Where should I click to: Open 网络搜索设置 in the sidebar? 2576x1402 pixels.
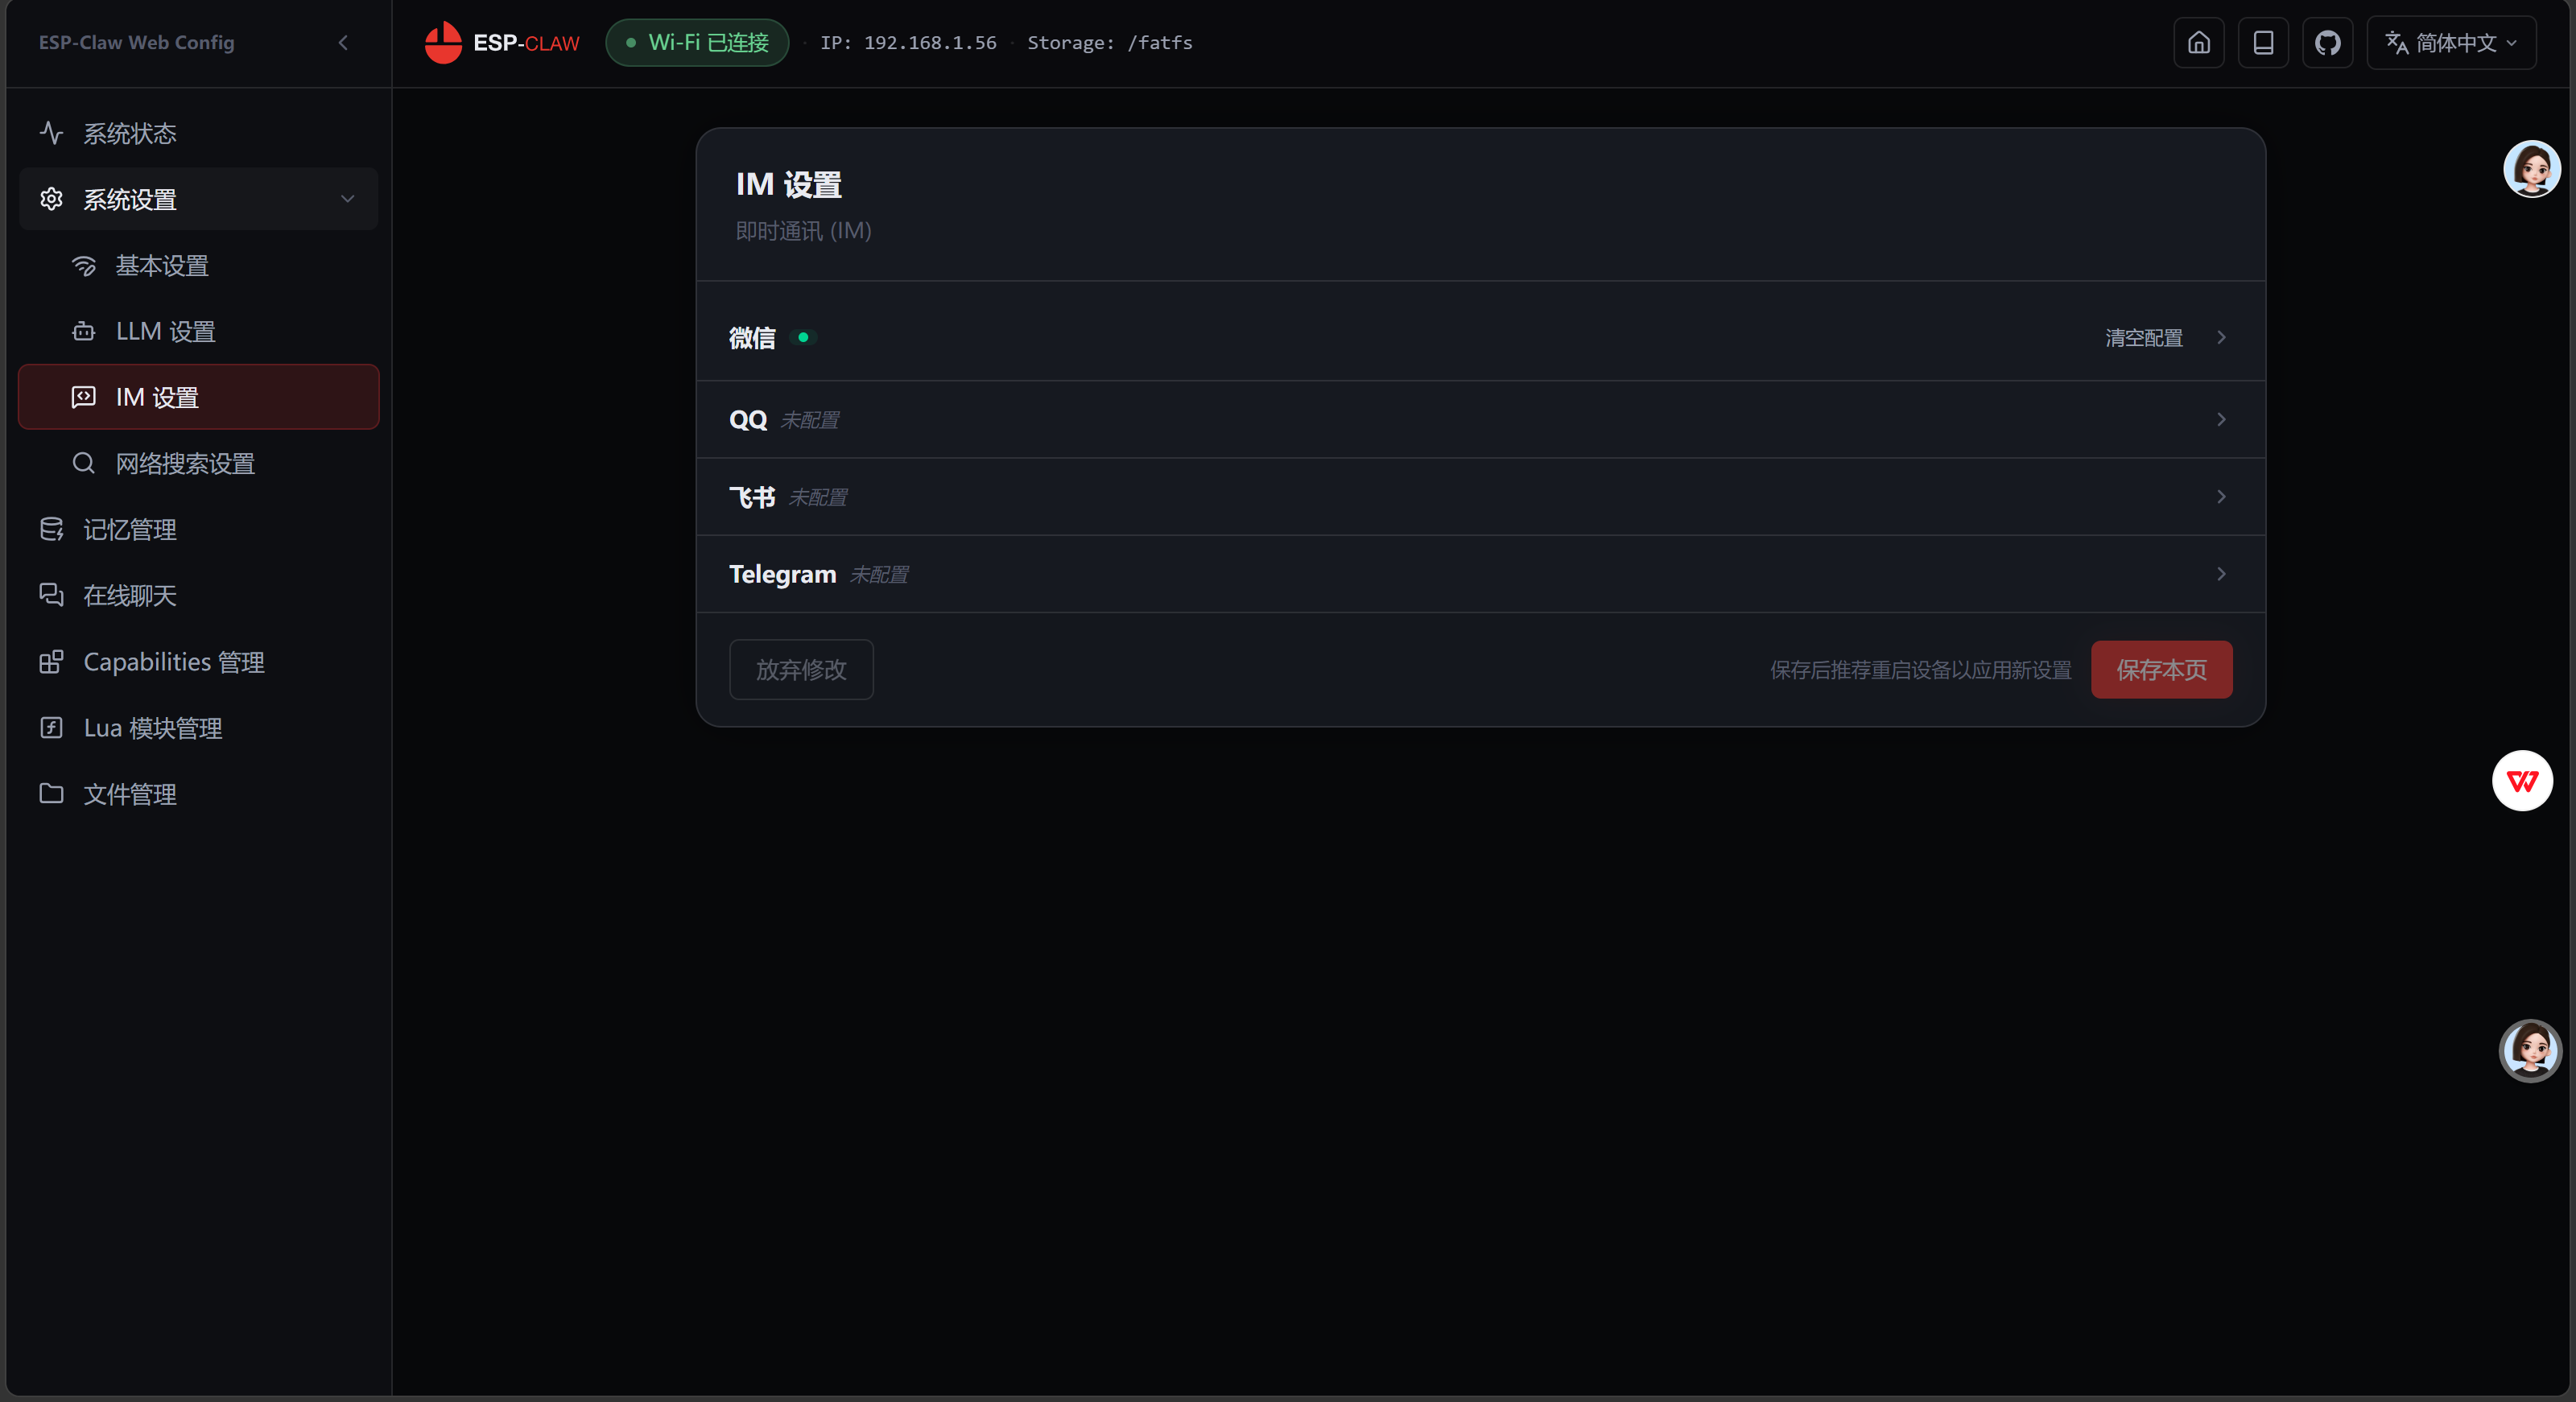[x=198, y=463]
